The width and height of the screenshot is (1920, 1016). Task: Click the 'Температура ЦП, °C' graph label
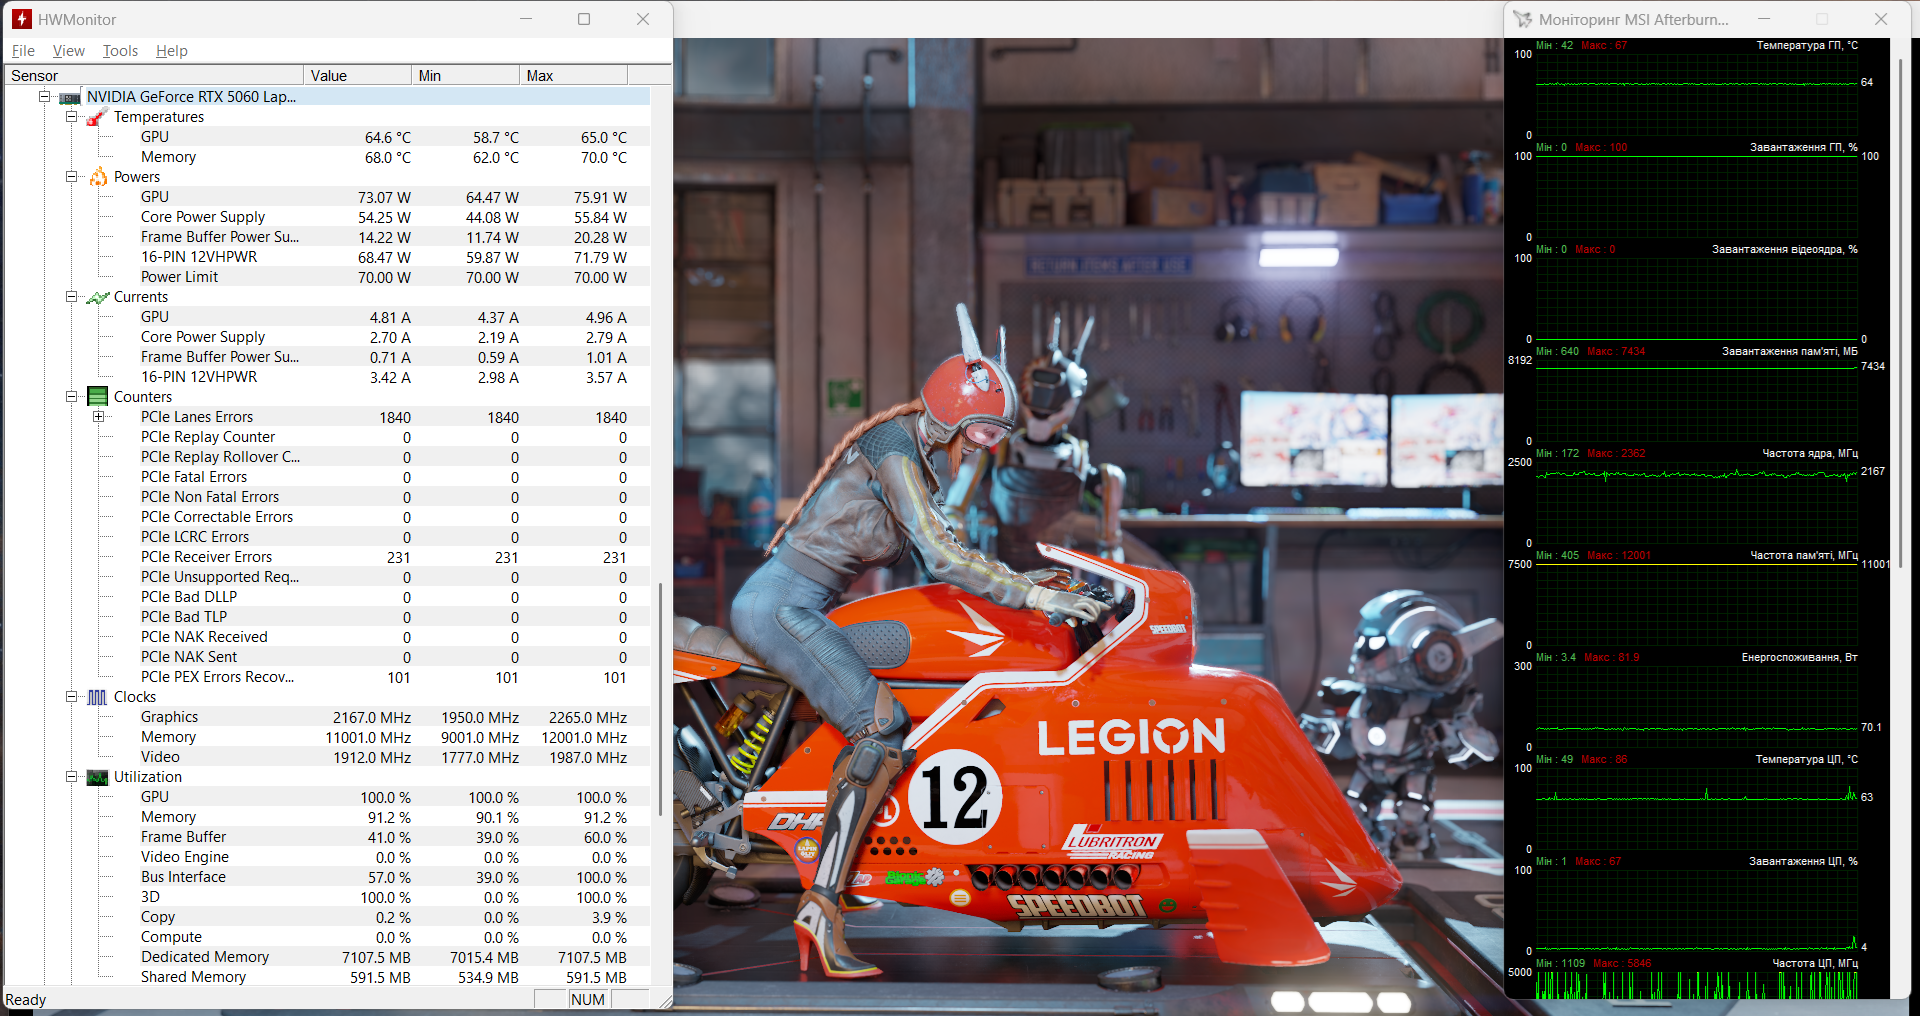[1806, 759]
